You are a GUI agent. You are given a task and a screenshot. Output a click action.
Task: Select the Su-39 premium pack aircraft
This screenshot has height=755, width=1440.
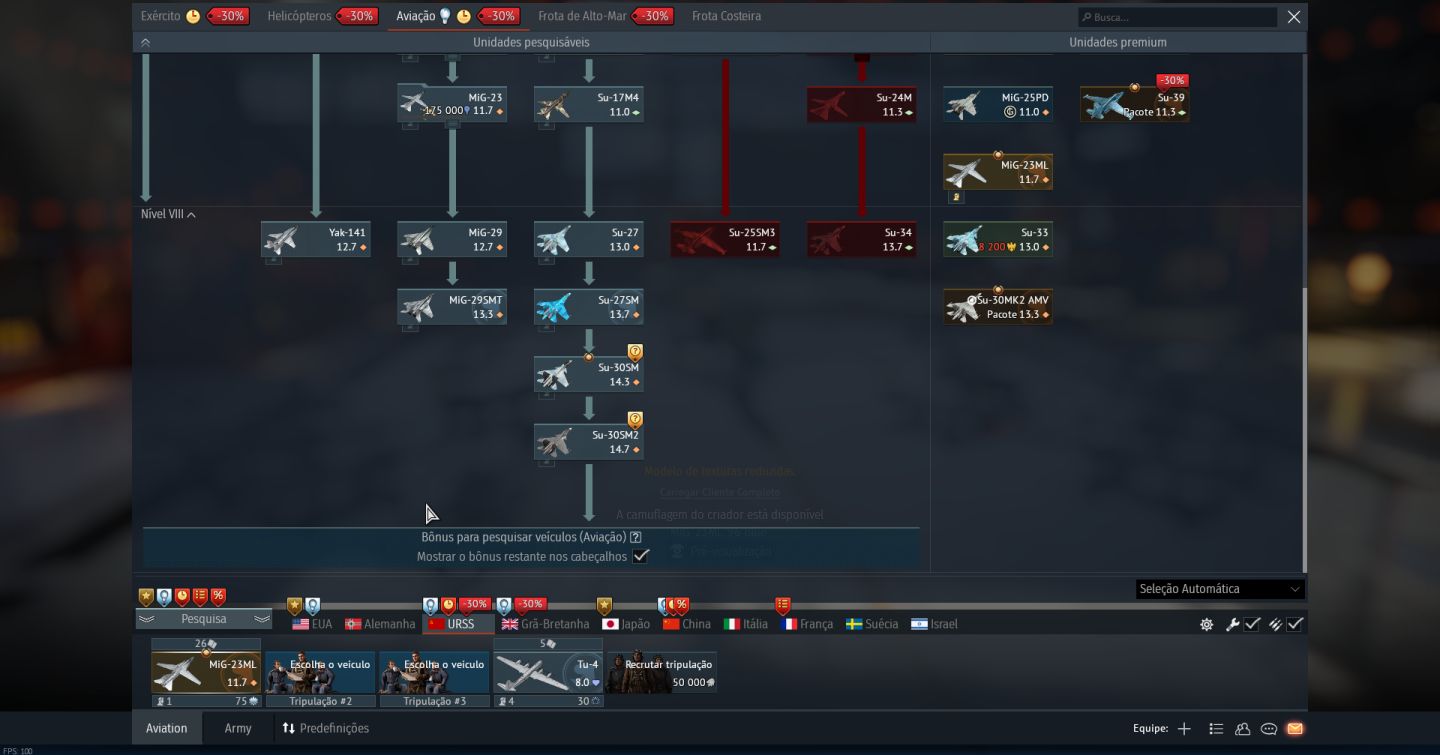[x=1134, y=104]
